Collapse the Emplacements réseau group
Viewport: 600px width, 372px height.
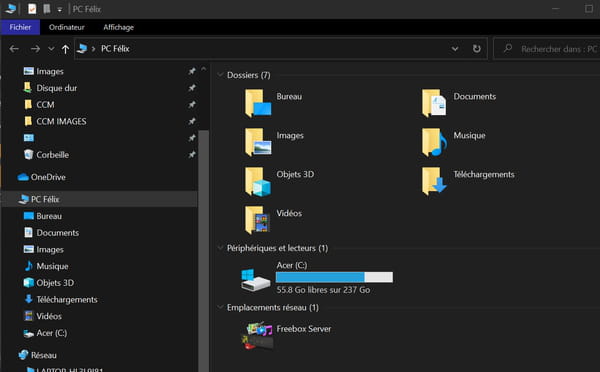click(x=220, y=307)
